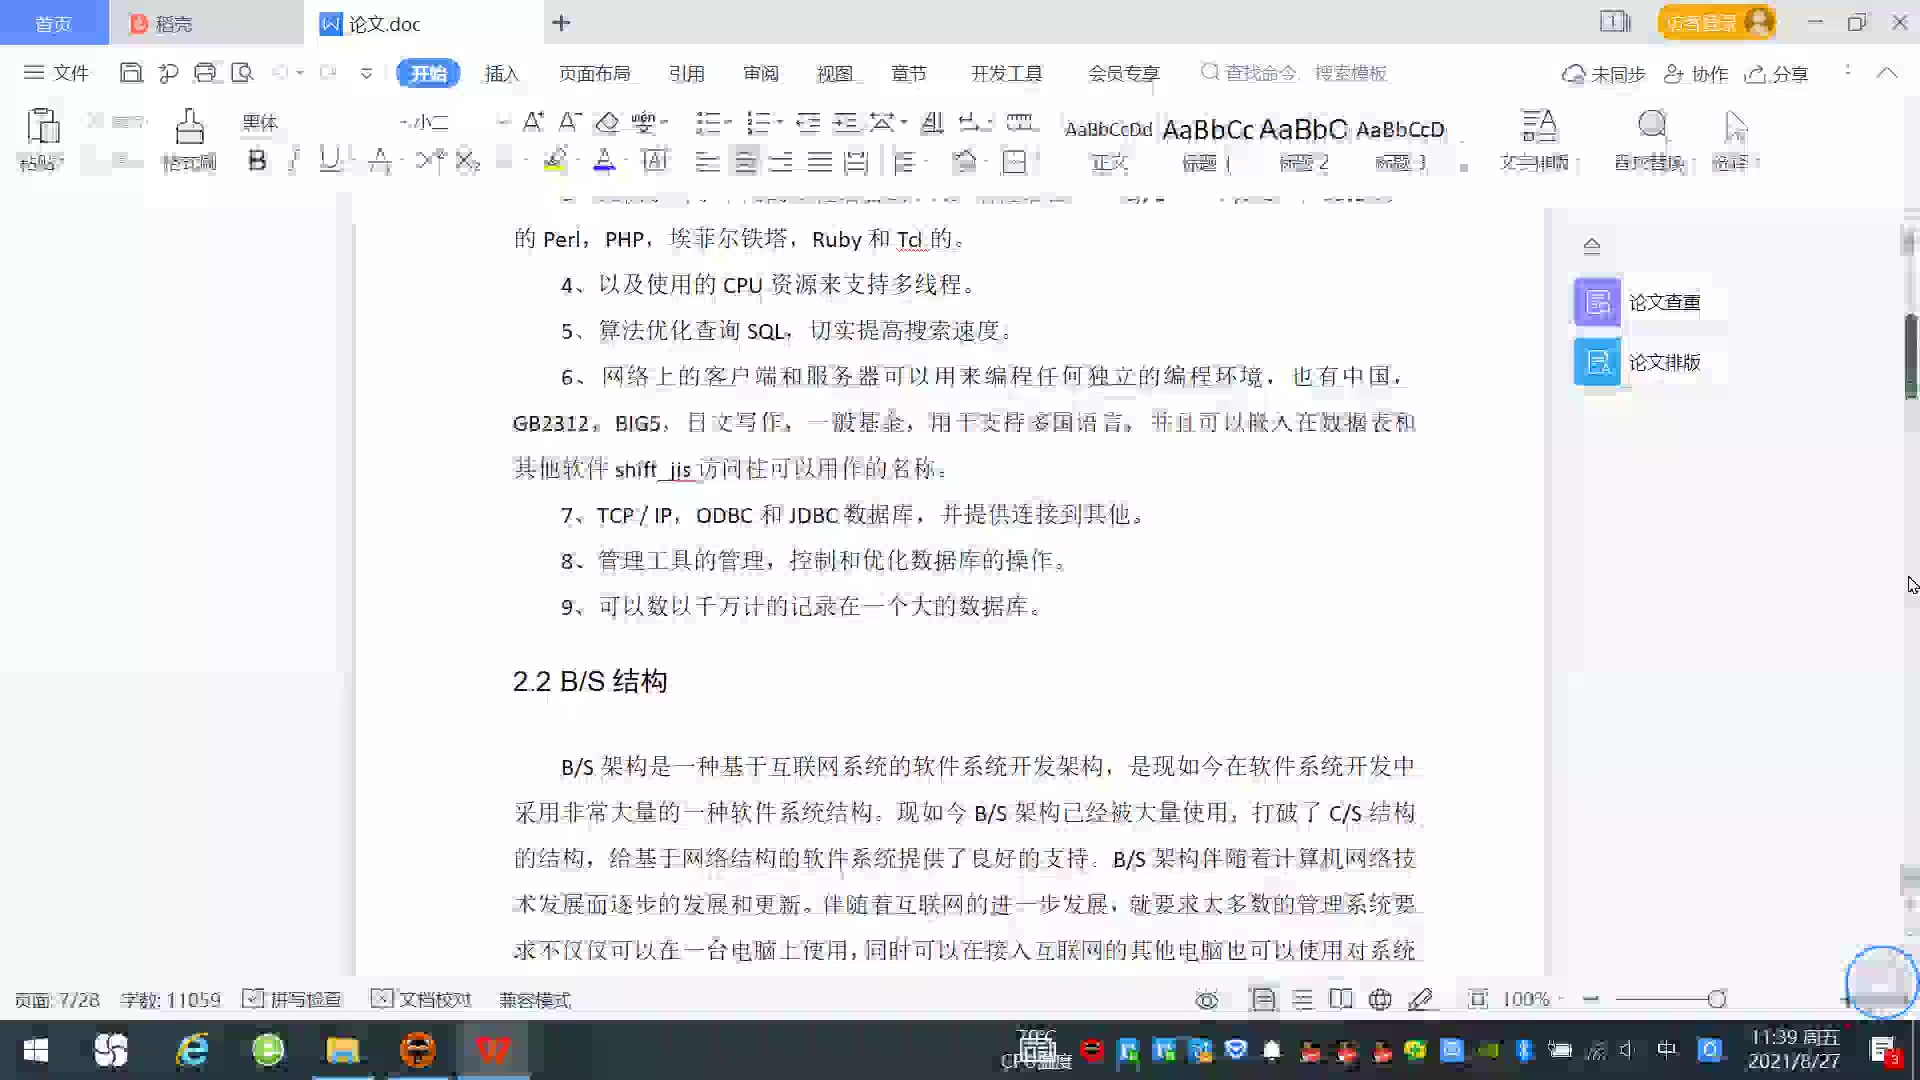
Task: Switch to reading layout view
Action: click(x=1341, y=1000)
